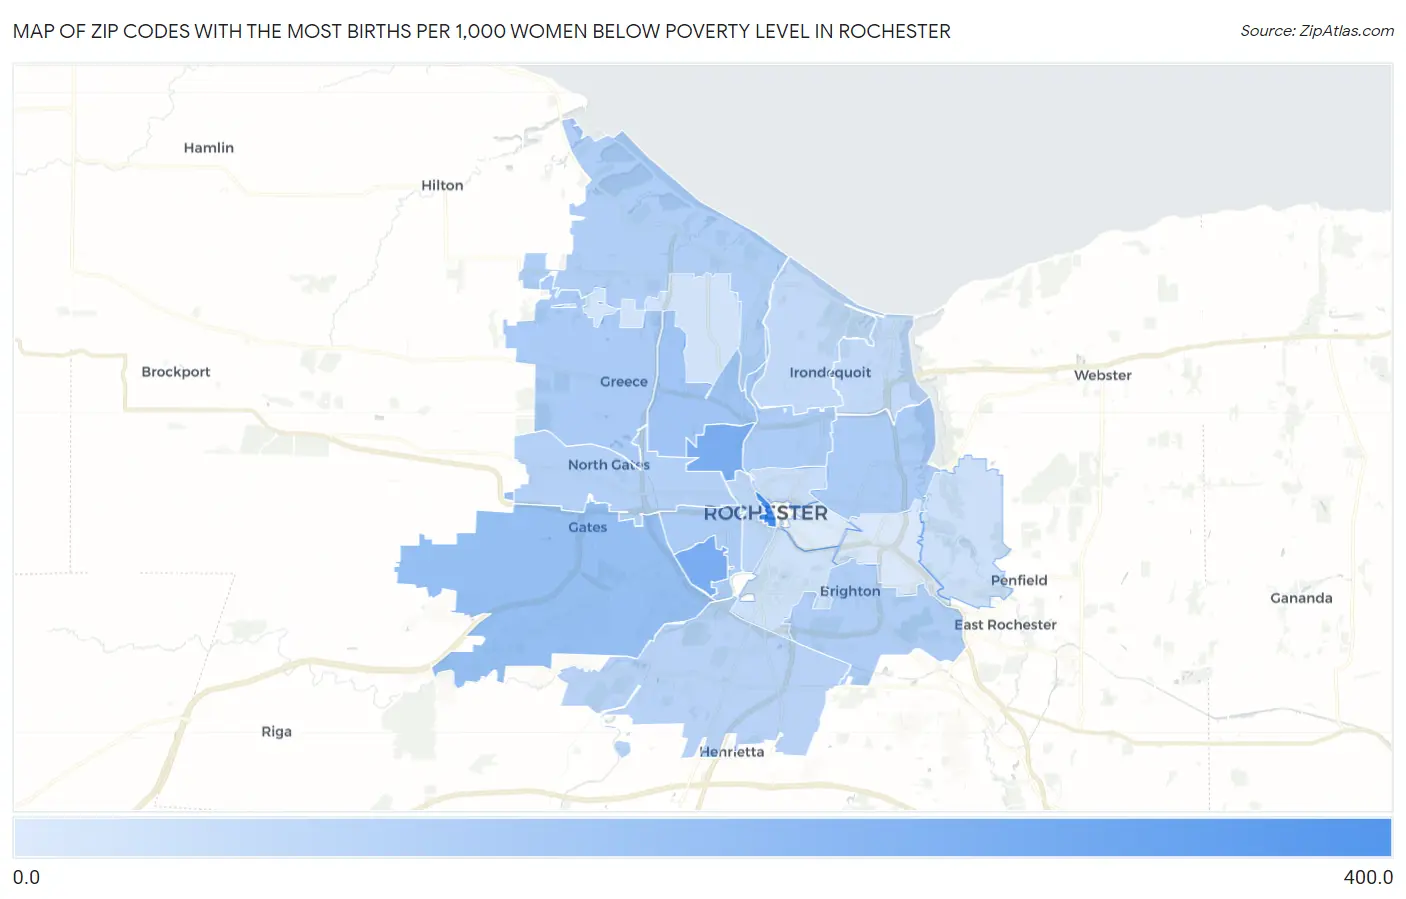This screenshot has width=1406, height=899.
Task: Open the Source: ZipAtlas.com credit
Action: point(1317,31)
